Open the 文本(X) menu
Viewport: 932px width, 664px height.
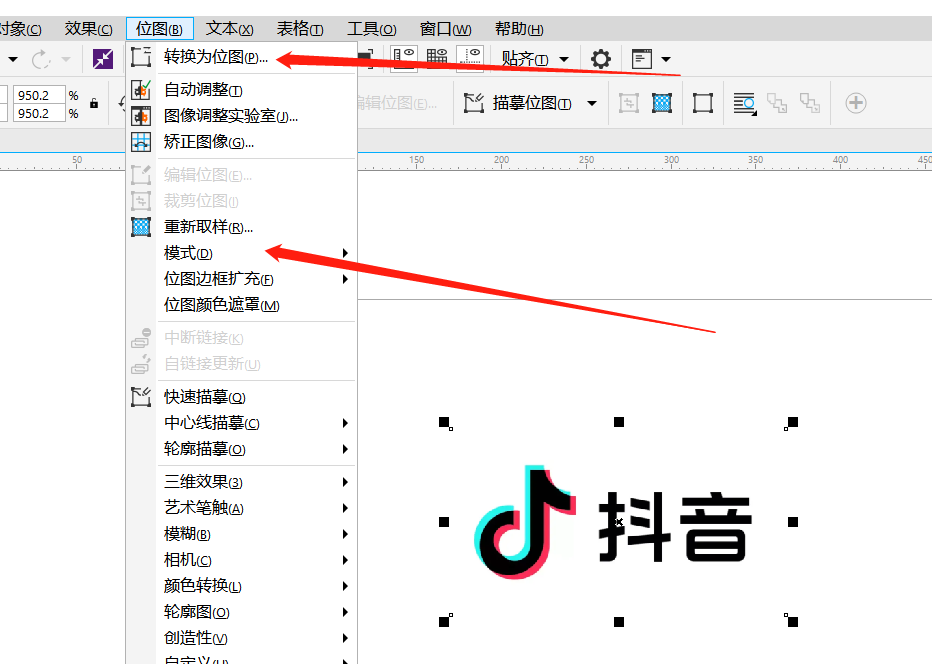pyautogui.click(x=229, y=29)
